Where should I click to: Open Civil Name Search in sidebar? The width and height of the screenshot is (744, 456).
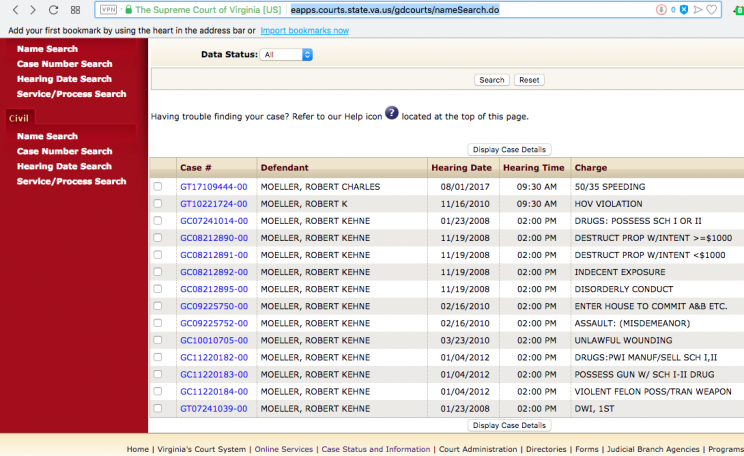click(x=47, y=136)
